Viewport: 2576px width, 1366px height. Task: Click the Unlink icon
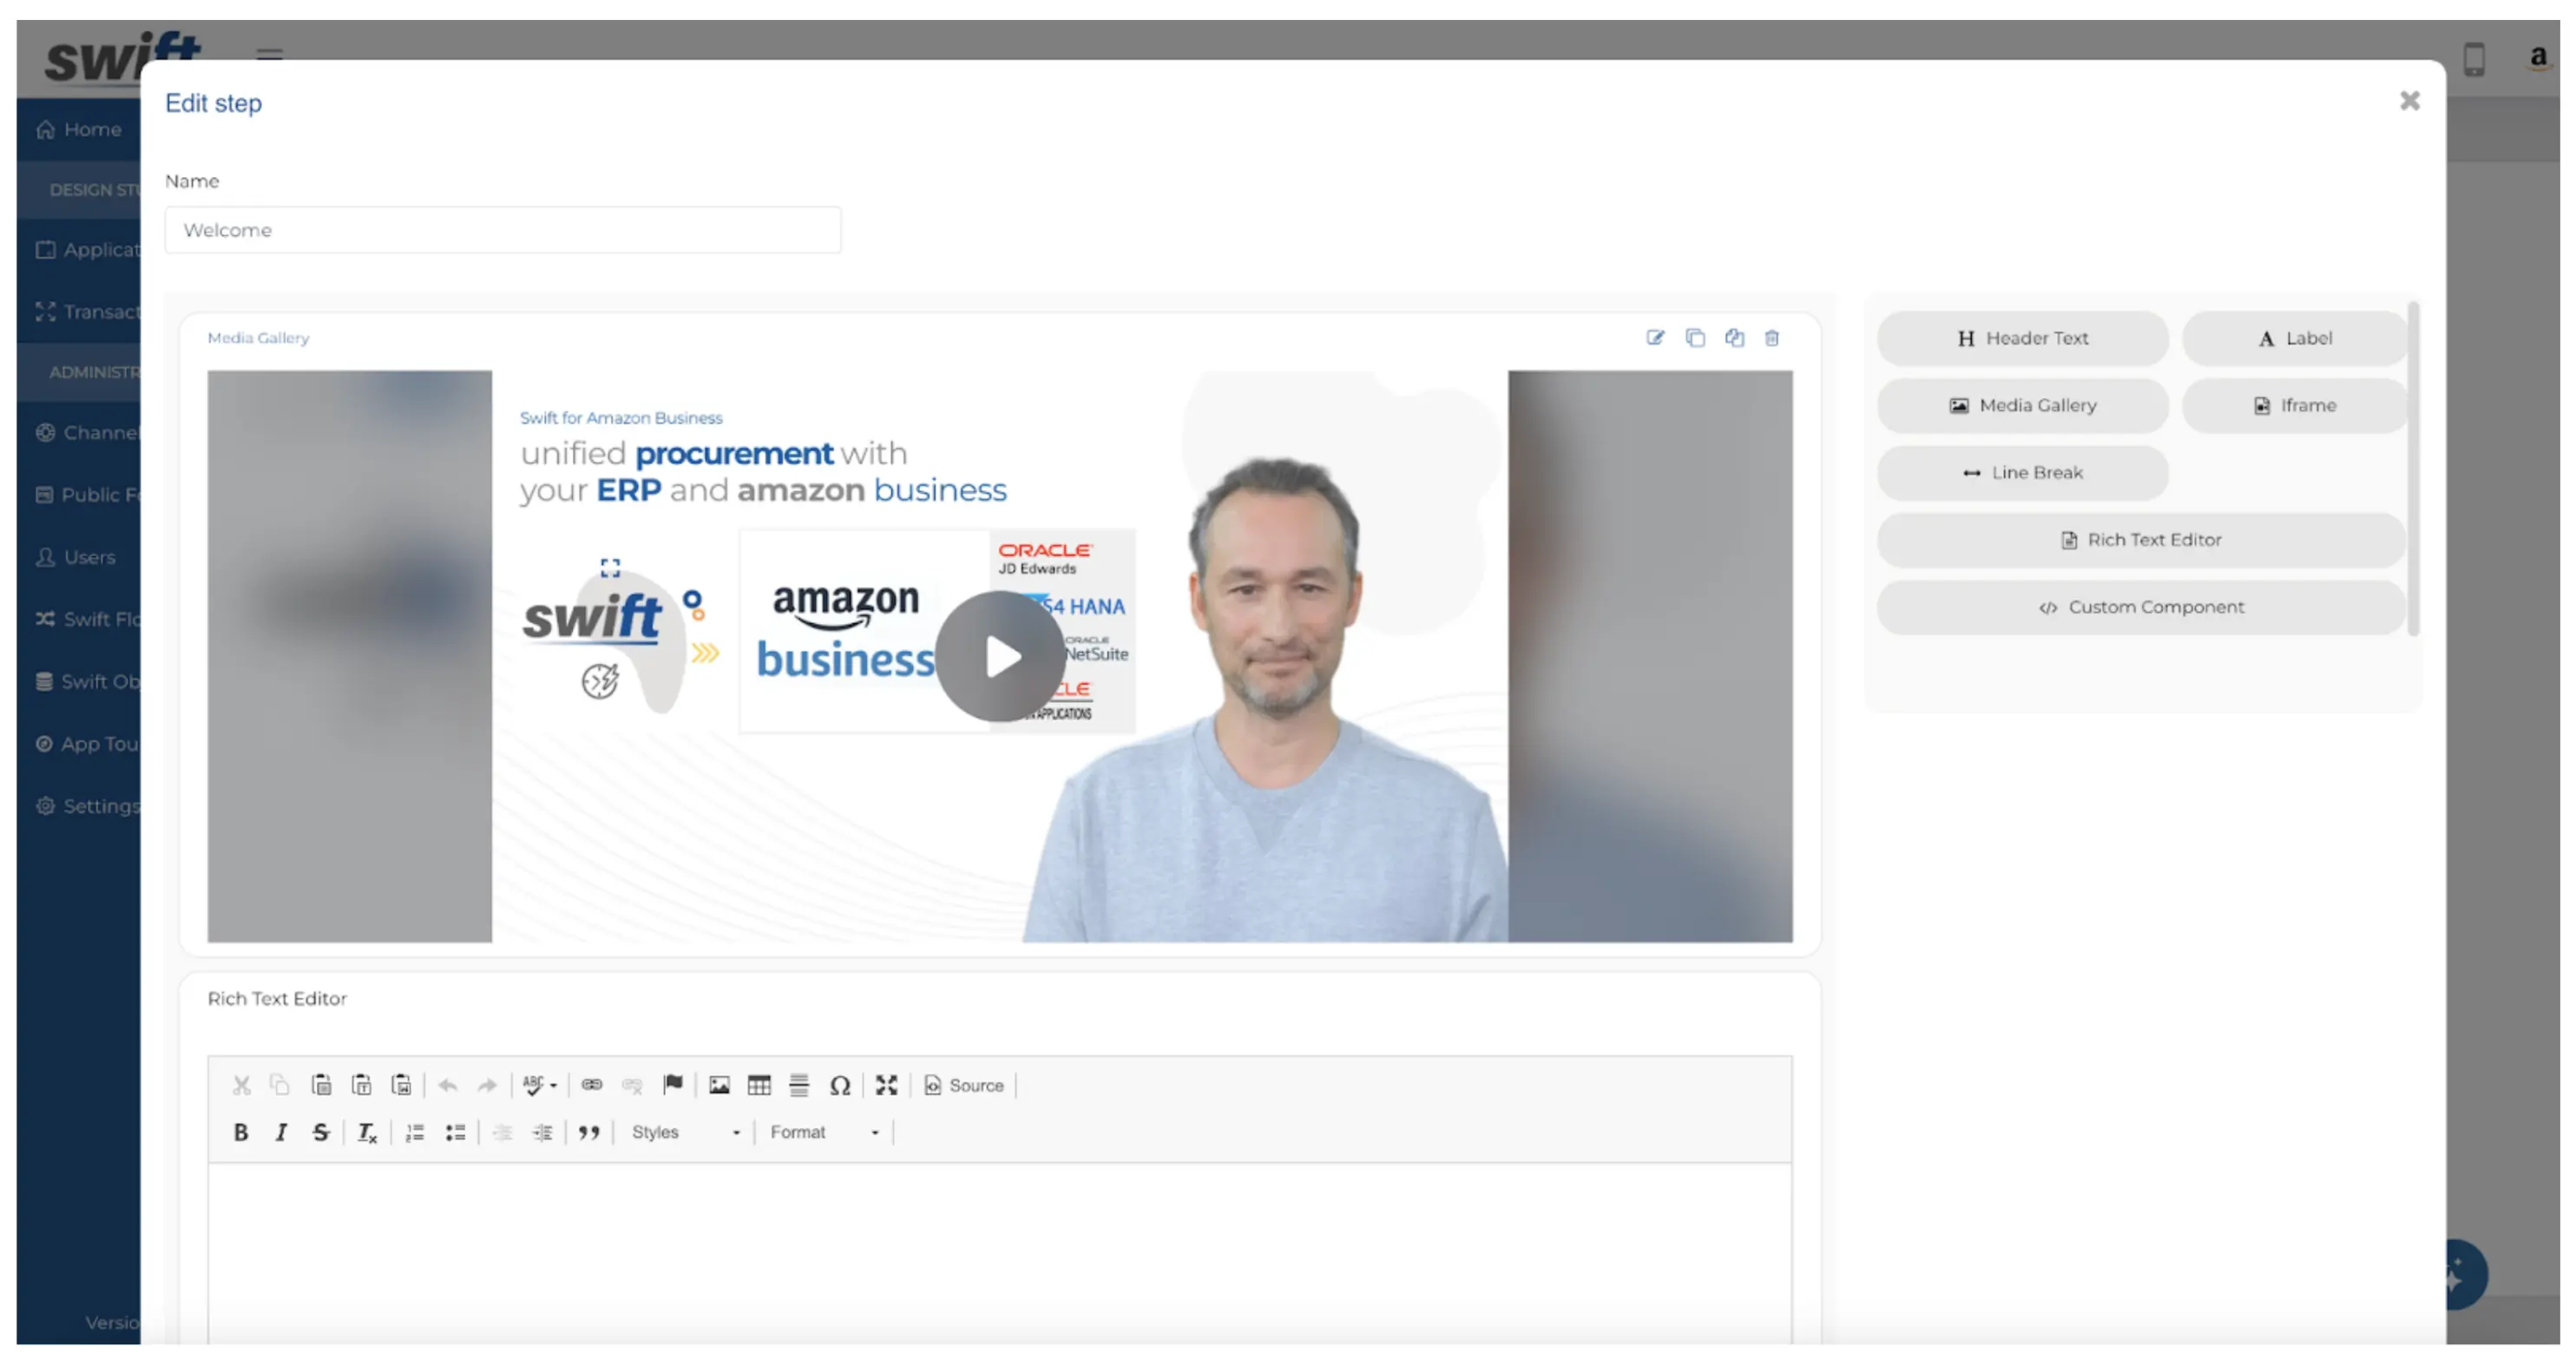coord(632,1085)
